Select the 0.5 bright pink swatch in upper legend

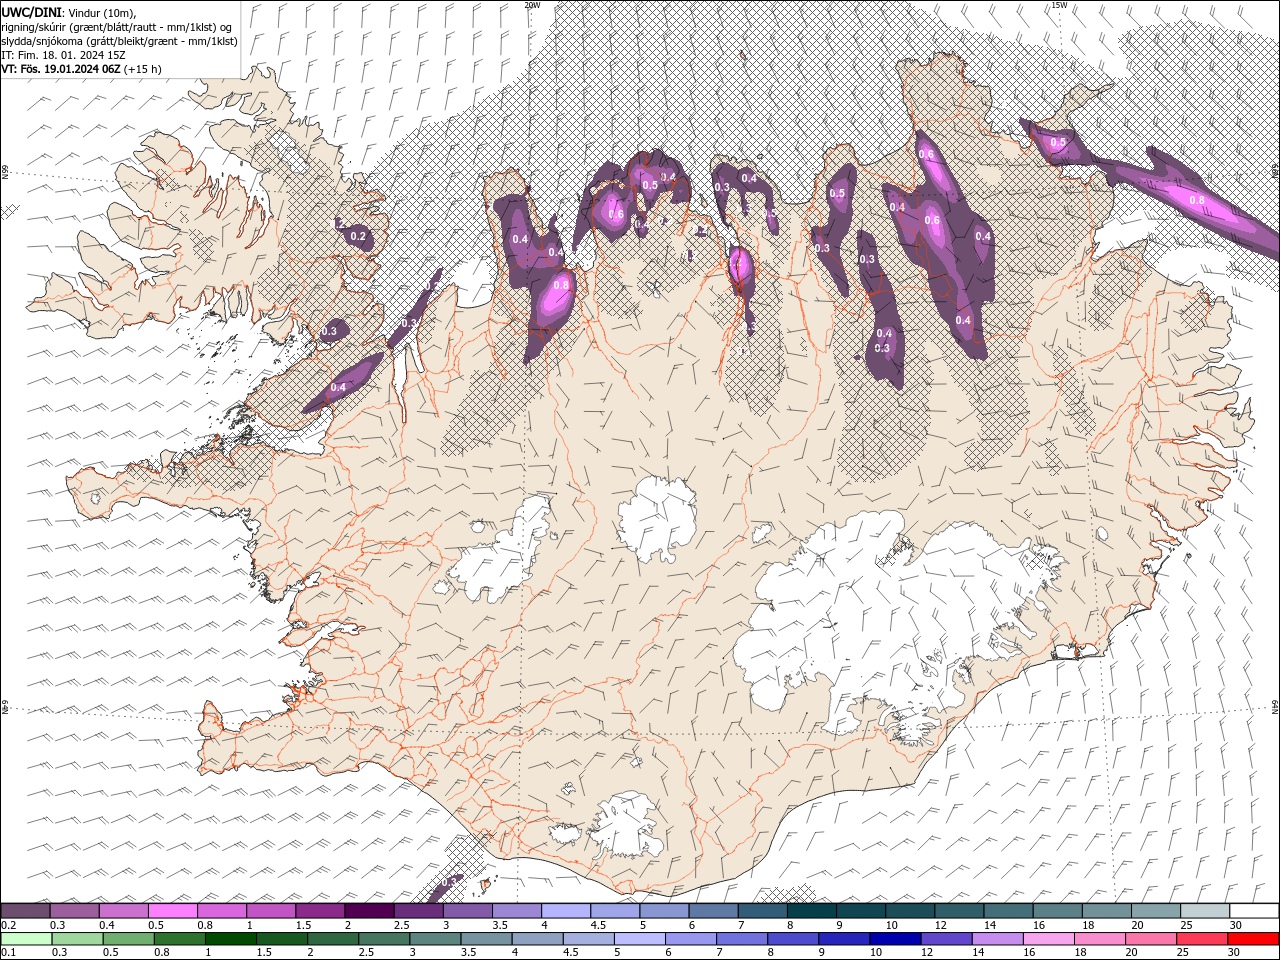(x=172, y=910)
